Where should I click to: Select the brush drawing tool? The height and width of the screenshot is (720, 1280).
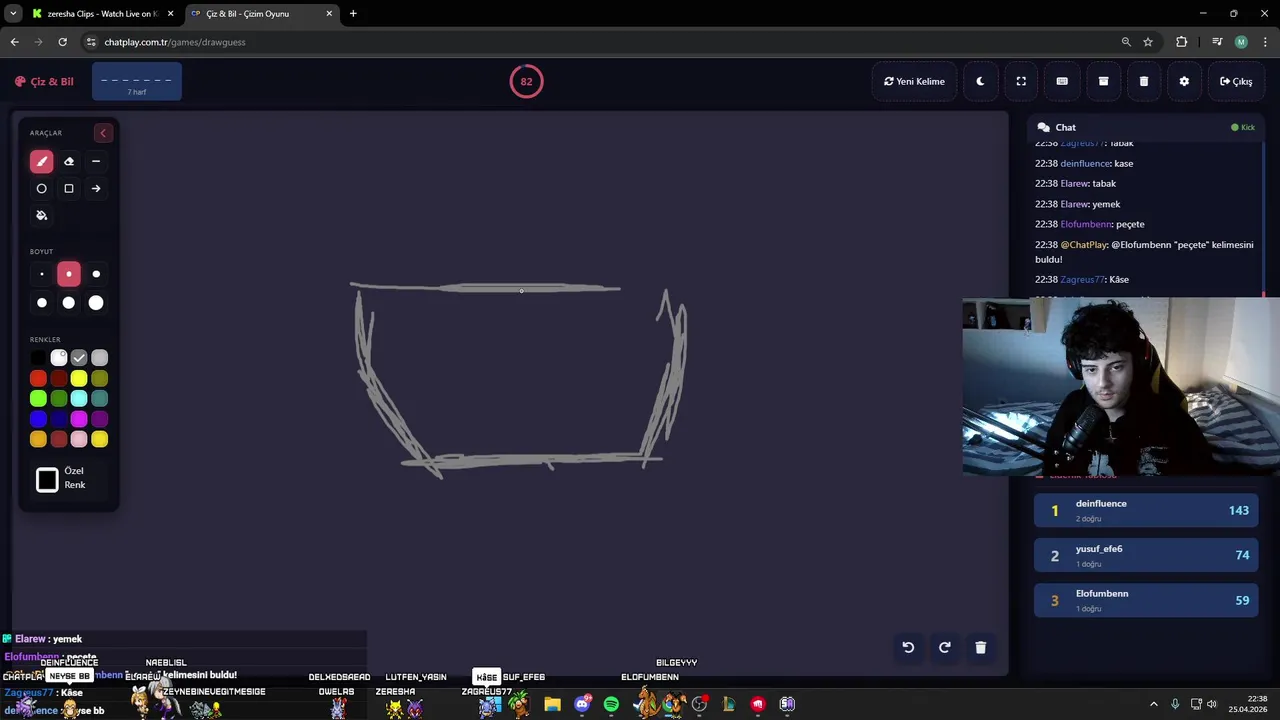(41, 161)
